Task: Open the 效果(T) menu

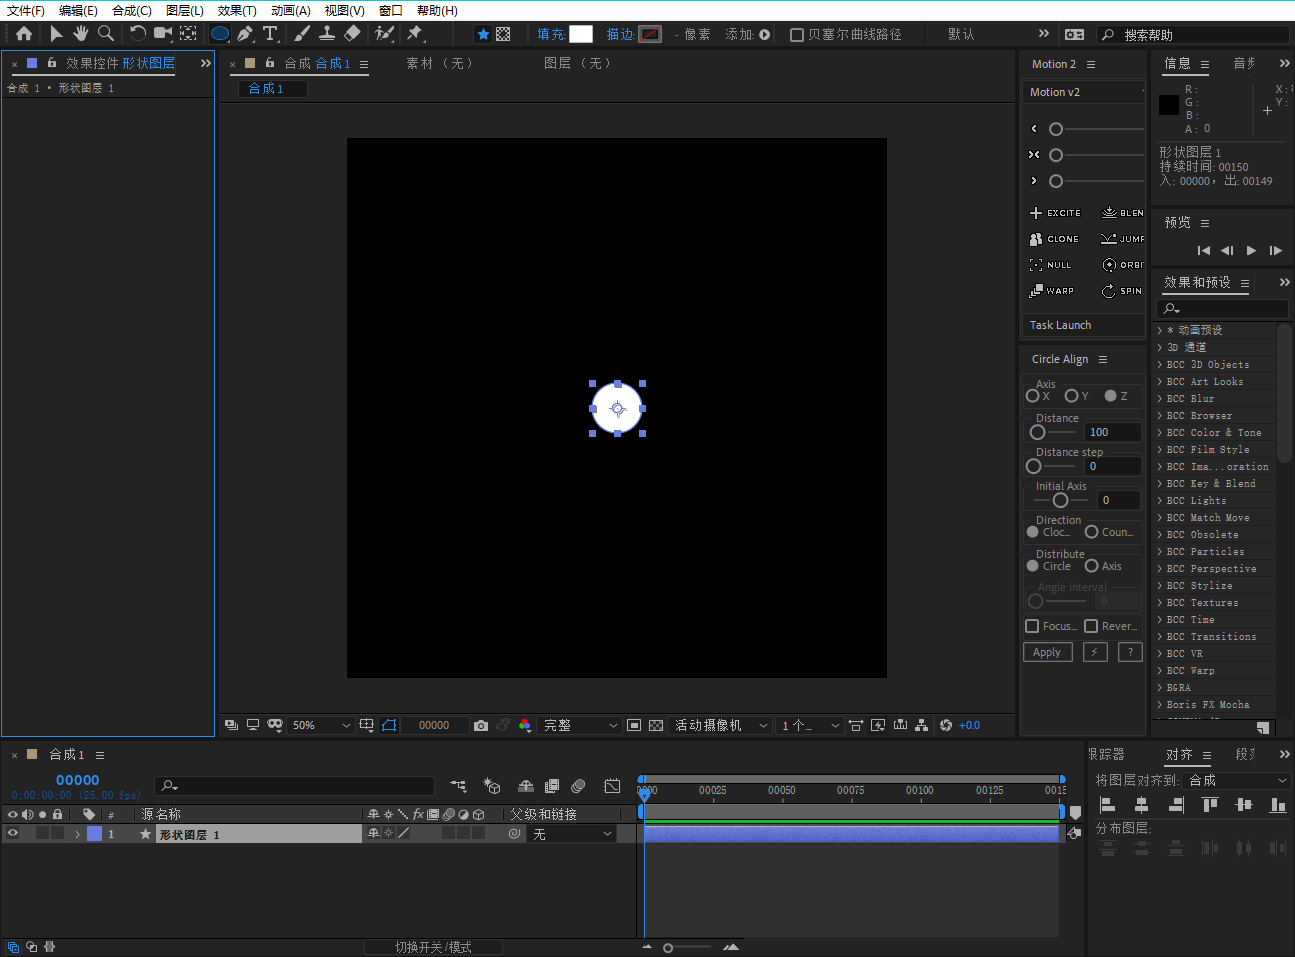Action: point(237,10)
